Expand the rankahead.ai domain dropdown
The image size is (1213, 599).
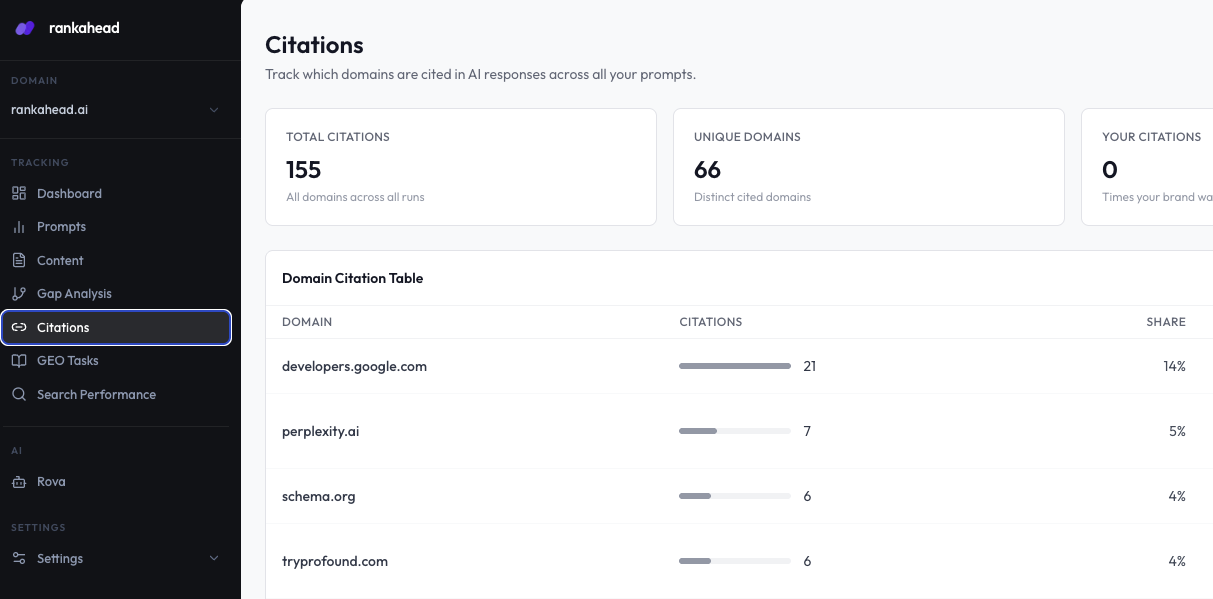coord(116,110)
